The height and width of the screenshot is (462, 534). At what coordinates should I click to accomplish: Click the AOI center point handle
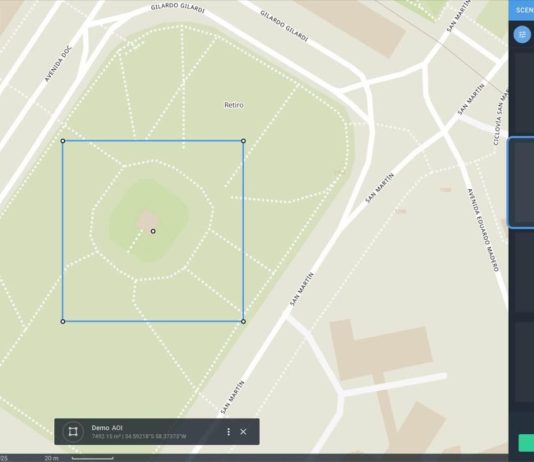click(153, 231)
